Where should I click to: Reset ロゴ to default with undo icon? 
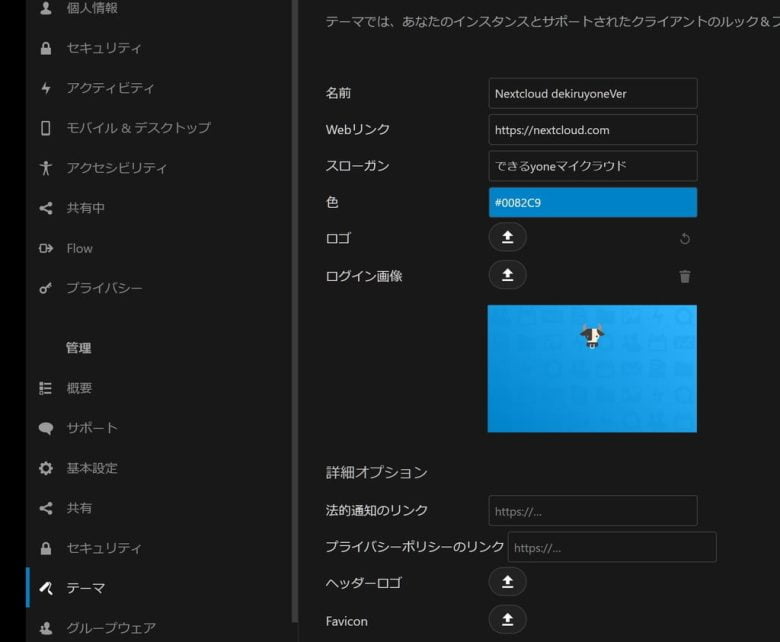685,239
